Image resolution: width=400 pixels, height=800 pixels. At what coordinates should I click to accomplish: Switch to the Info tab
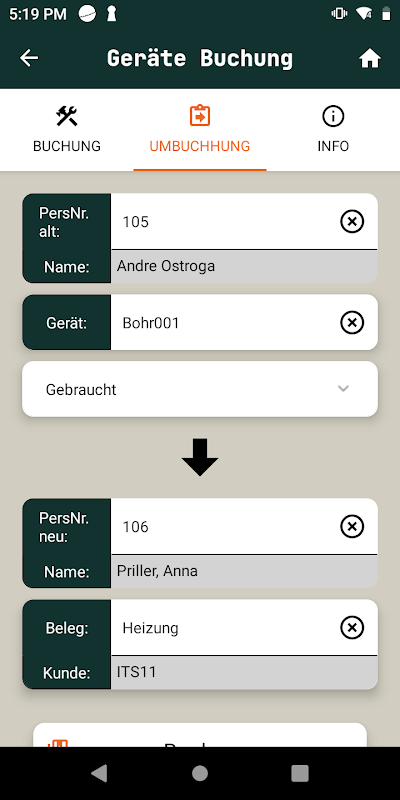pos(333,130)
